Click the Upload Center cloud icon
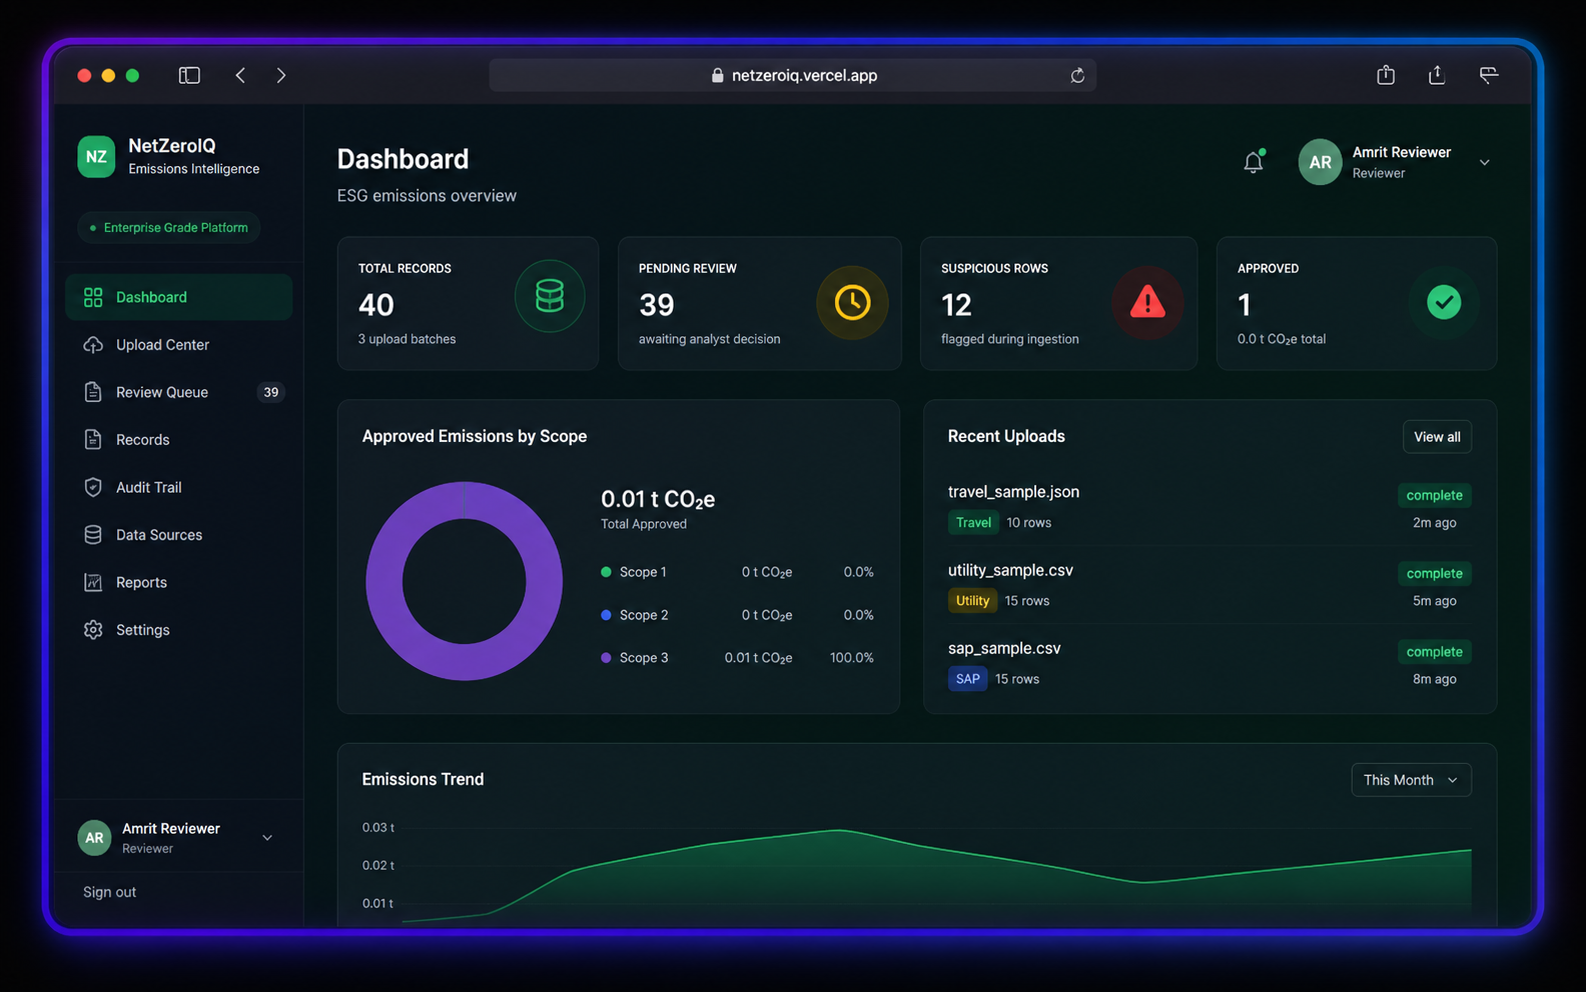 click(93, 345)
